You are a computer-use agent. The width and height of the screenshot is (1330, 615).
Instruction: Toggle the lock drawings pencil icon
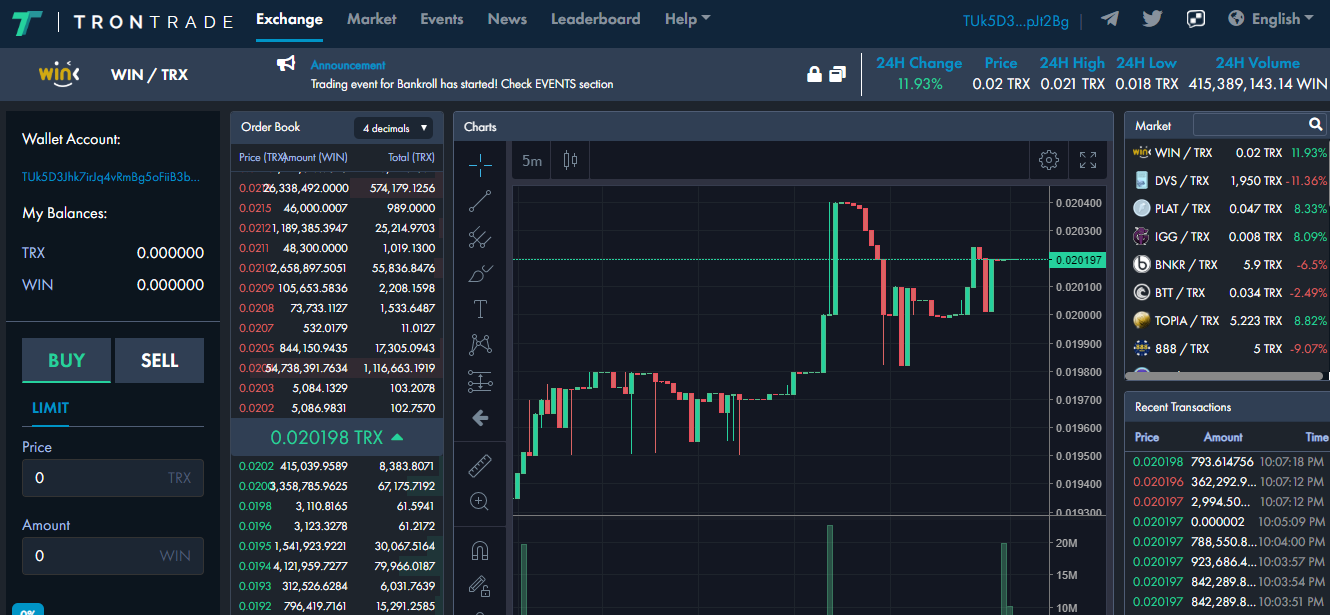pyautogui.click(x=480, y=586)
